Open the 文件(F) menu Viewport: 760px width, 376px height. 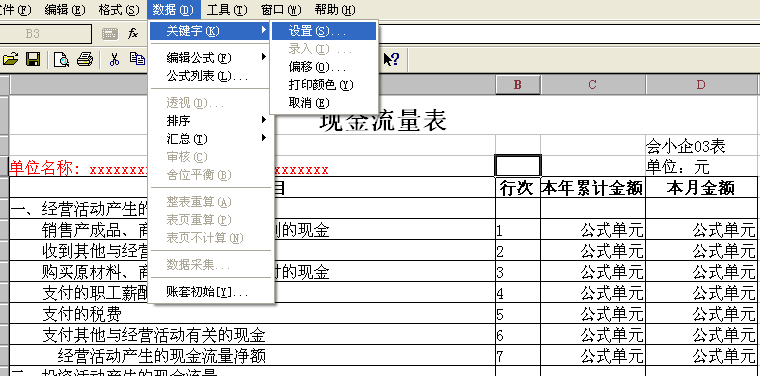coord(16,9)
